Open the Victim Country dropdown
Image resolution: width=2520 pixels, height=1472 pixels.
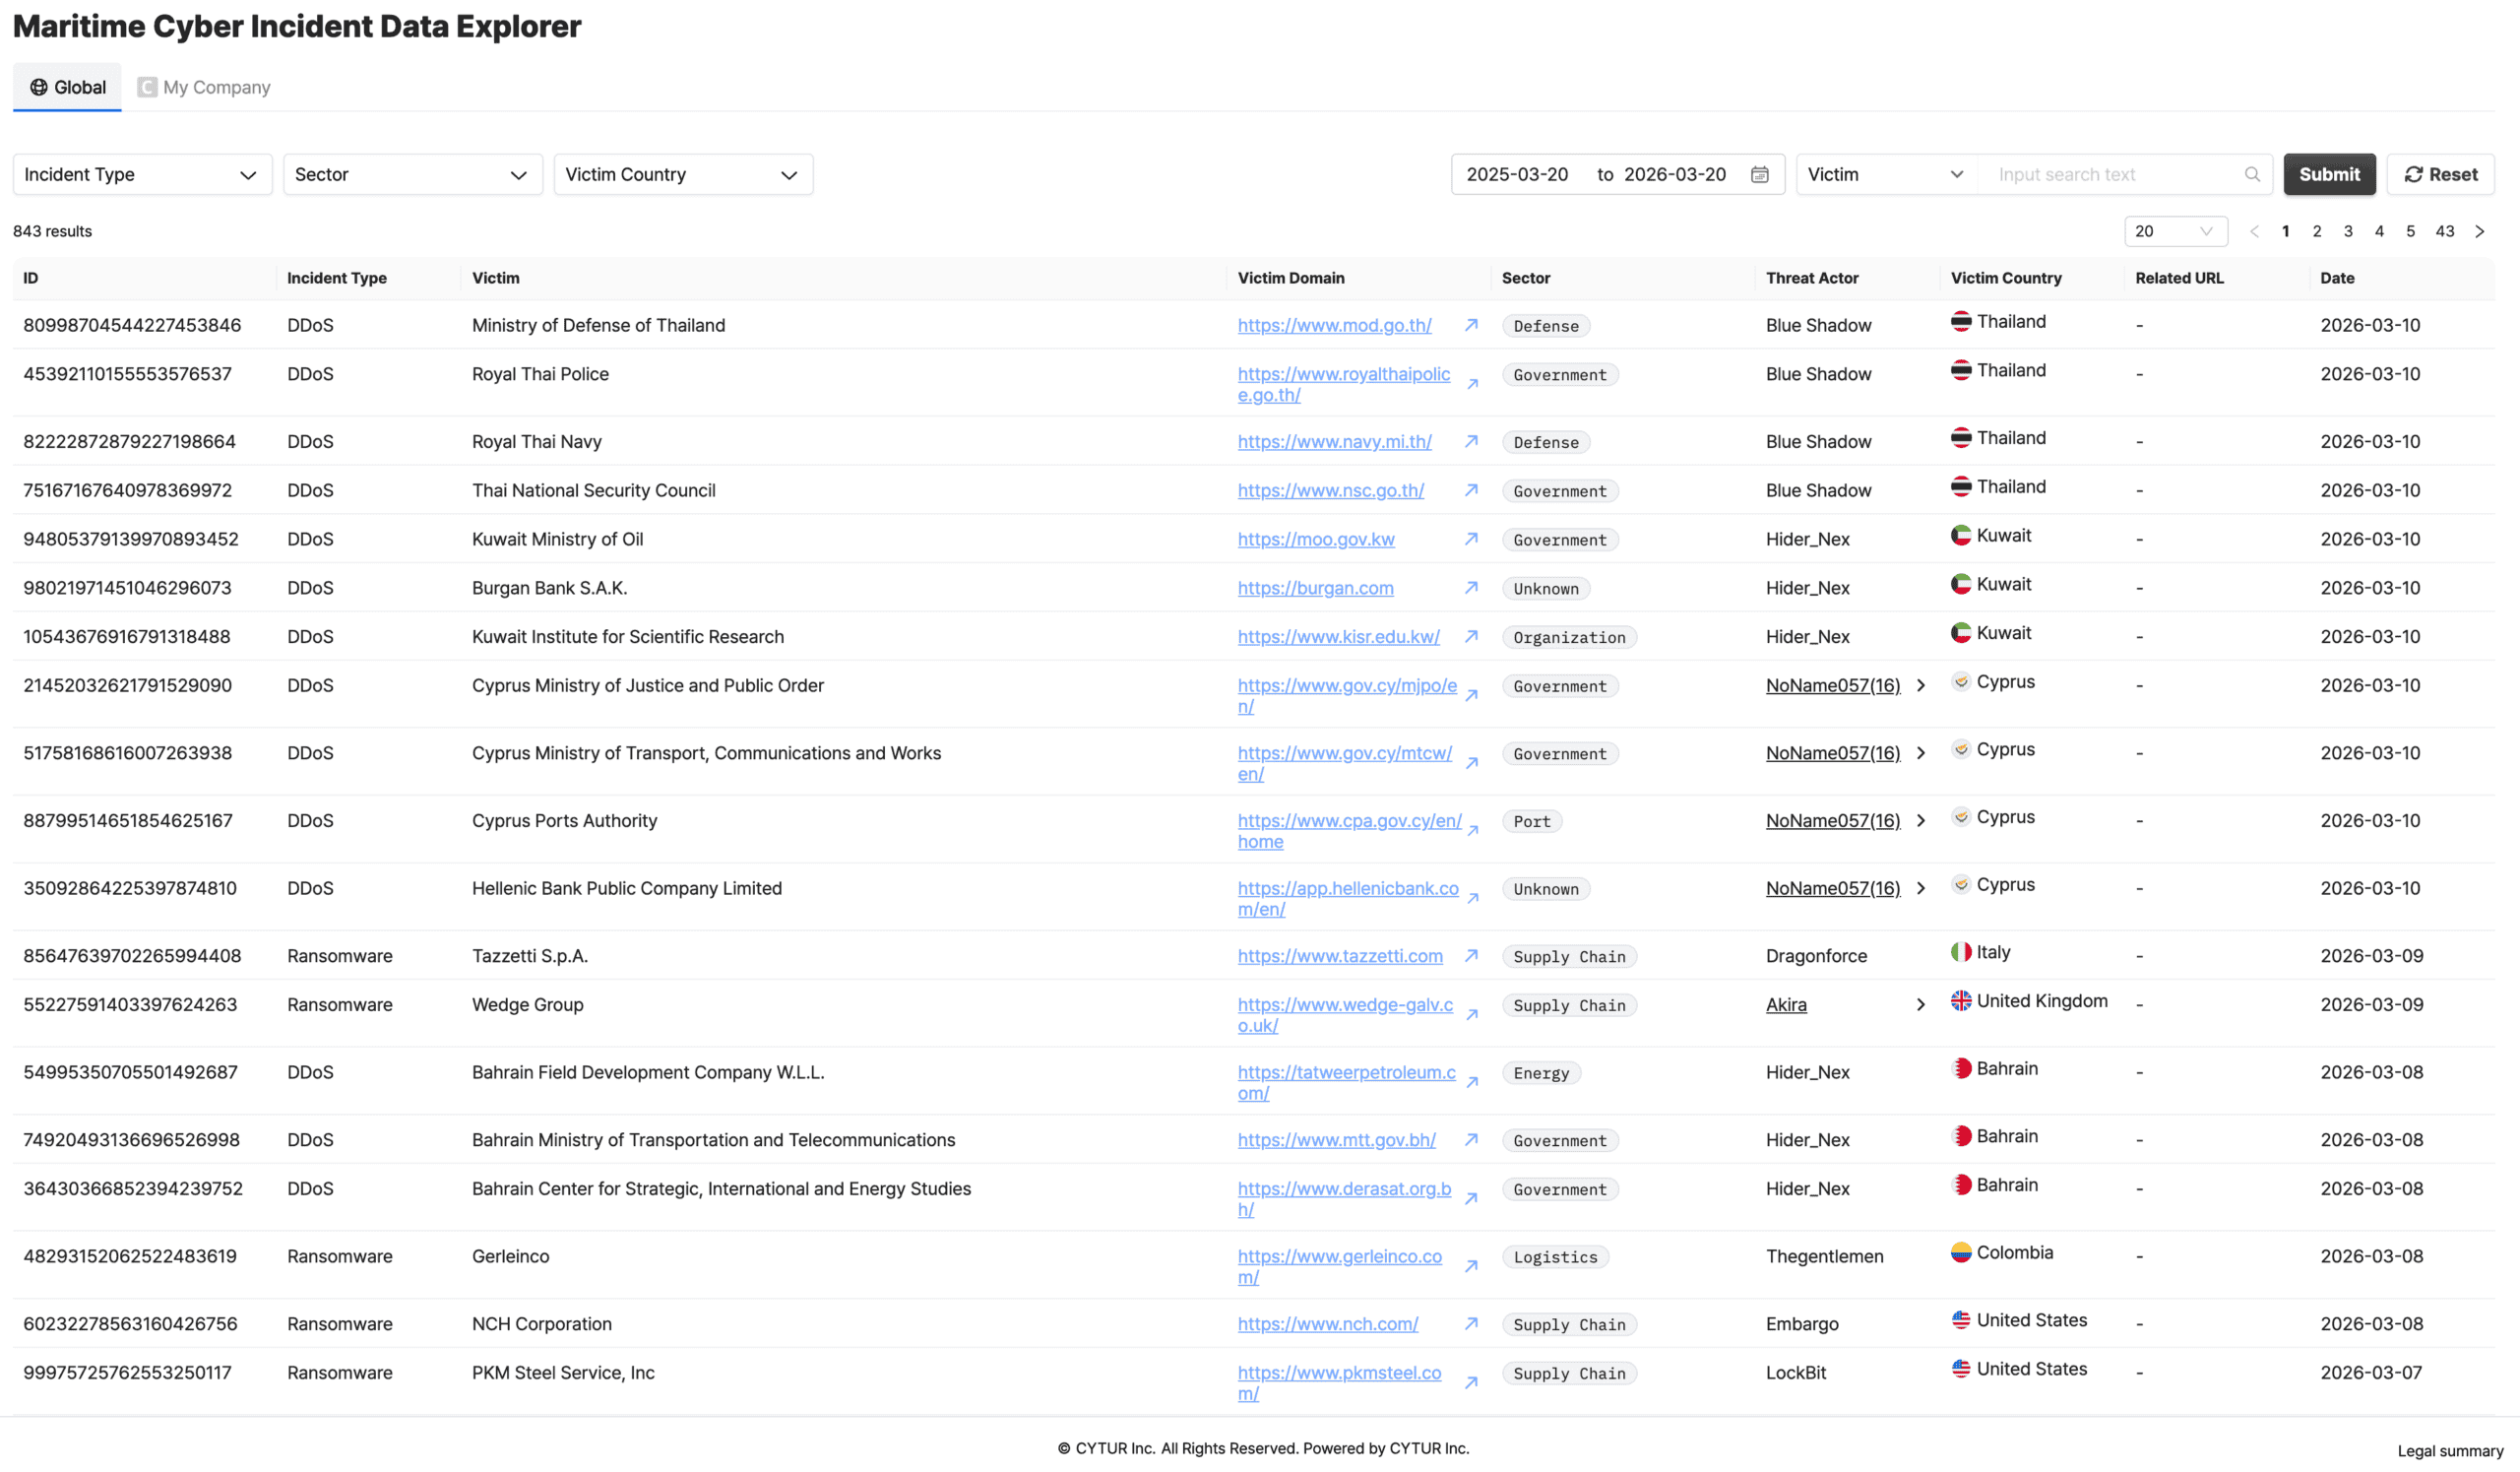(683, 175)
